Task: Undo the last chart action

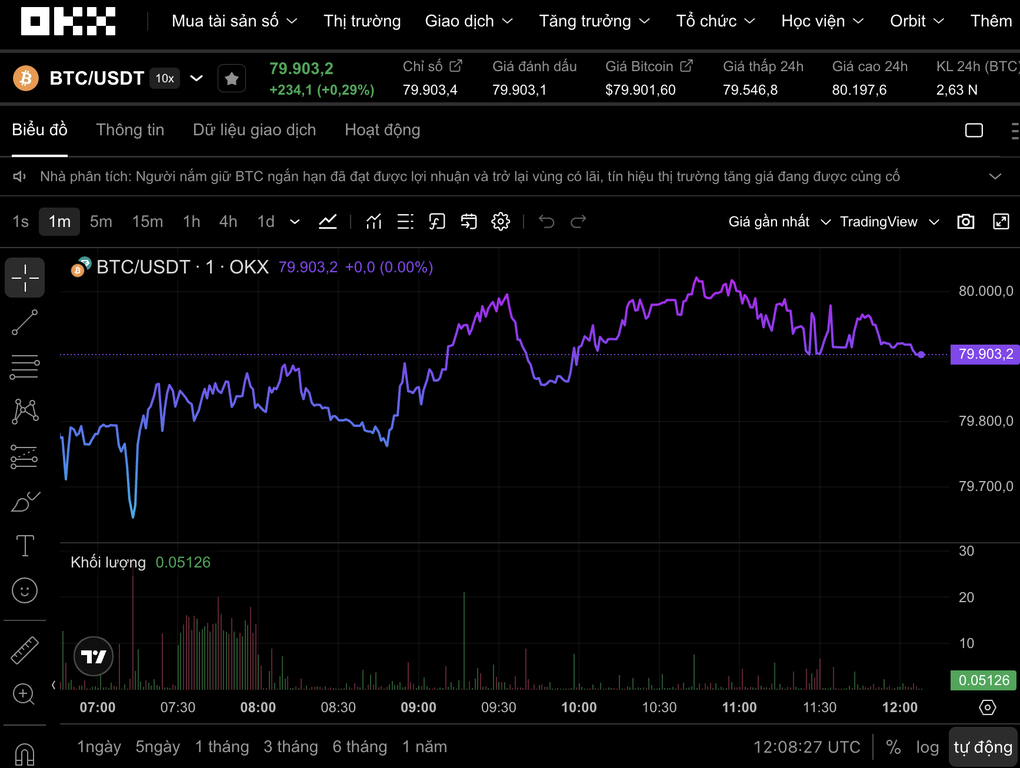Action: [546, 222]
